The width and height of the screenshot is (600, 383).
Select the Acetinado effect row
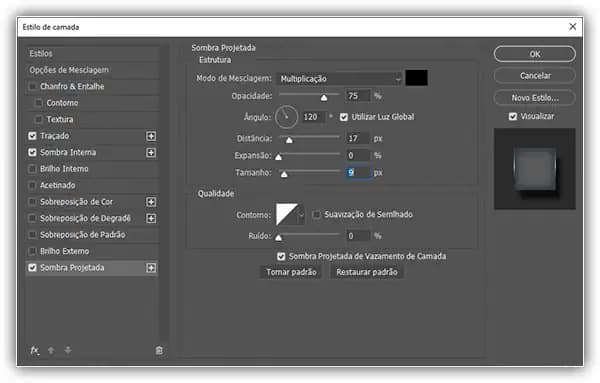[93, 185]
